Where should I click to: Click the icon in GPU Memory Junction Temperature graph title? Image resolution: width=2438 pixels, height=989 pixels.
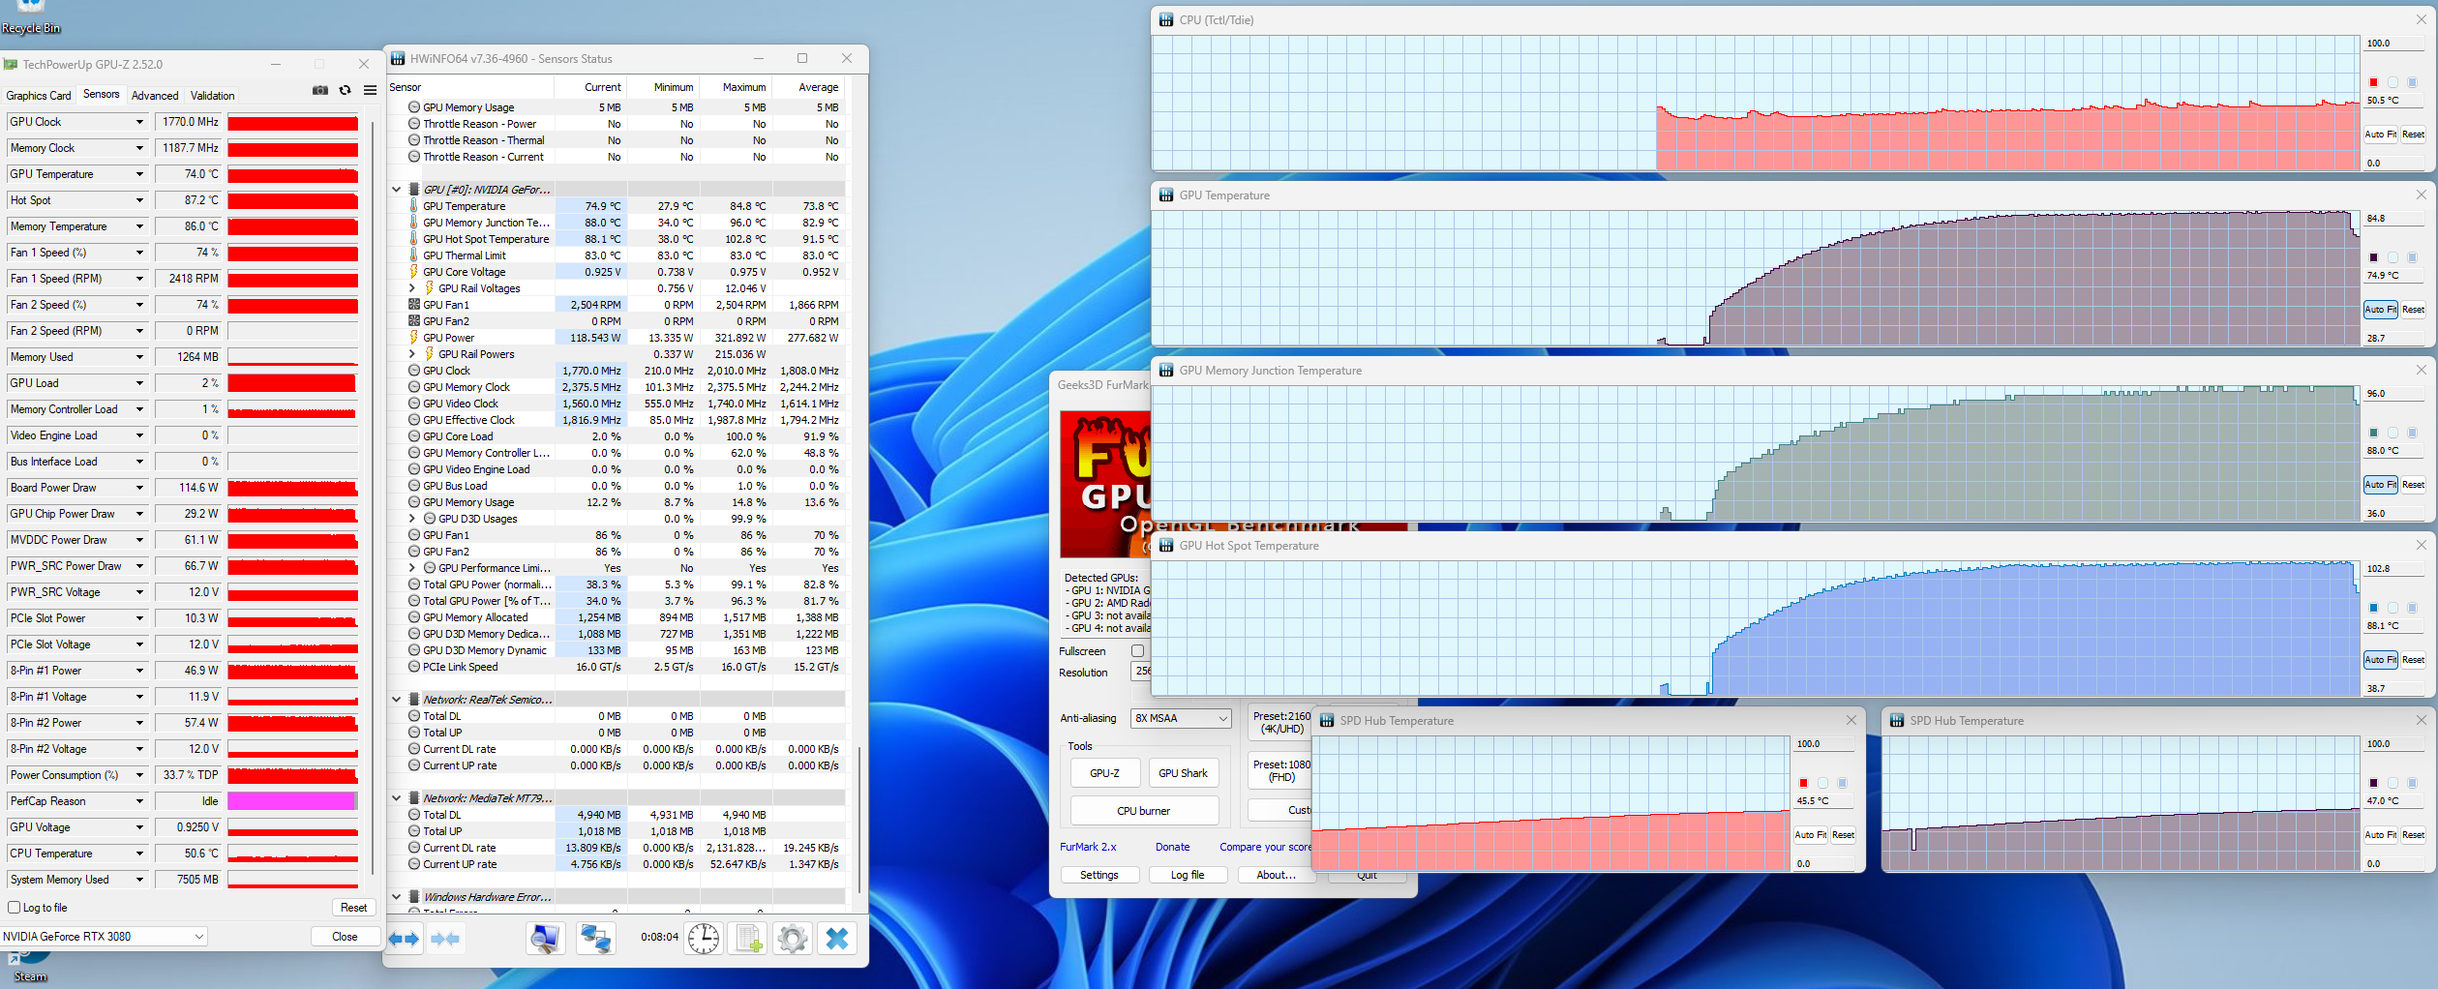coord(1166,371)
